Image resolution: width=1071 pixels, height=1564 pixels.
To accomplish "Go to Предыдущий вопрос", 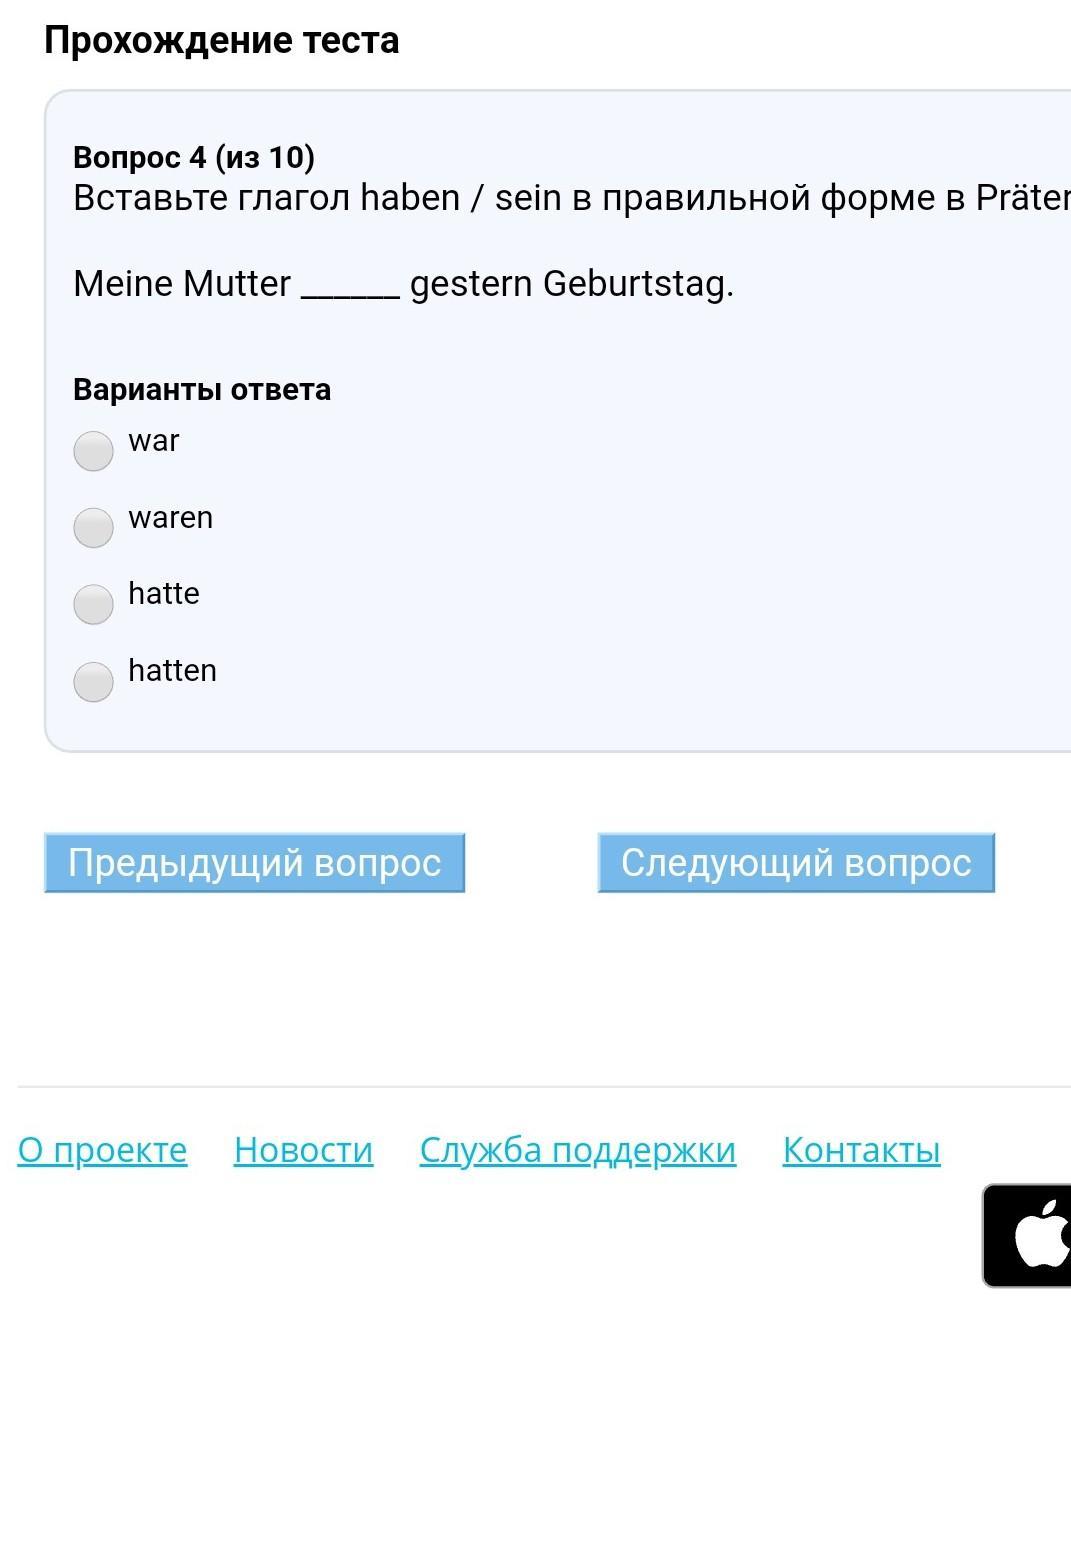I will coord(254,862).
